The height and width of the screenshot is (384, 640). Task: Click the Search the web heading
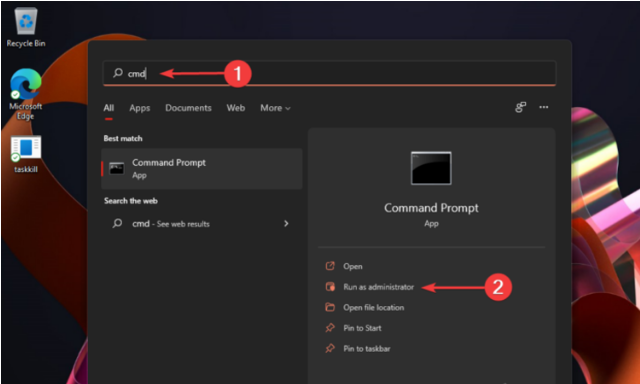[x=131, y=201]
